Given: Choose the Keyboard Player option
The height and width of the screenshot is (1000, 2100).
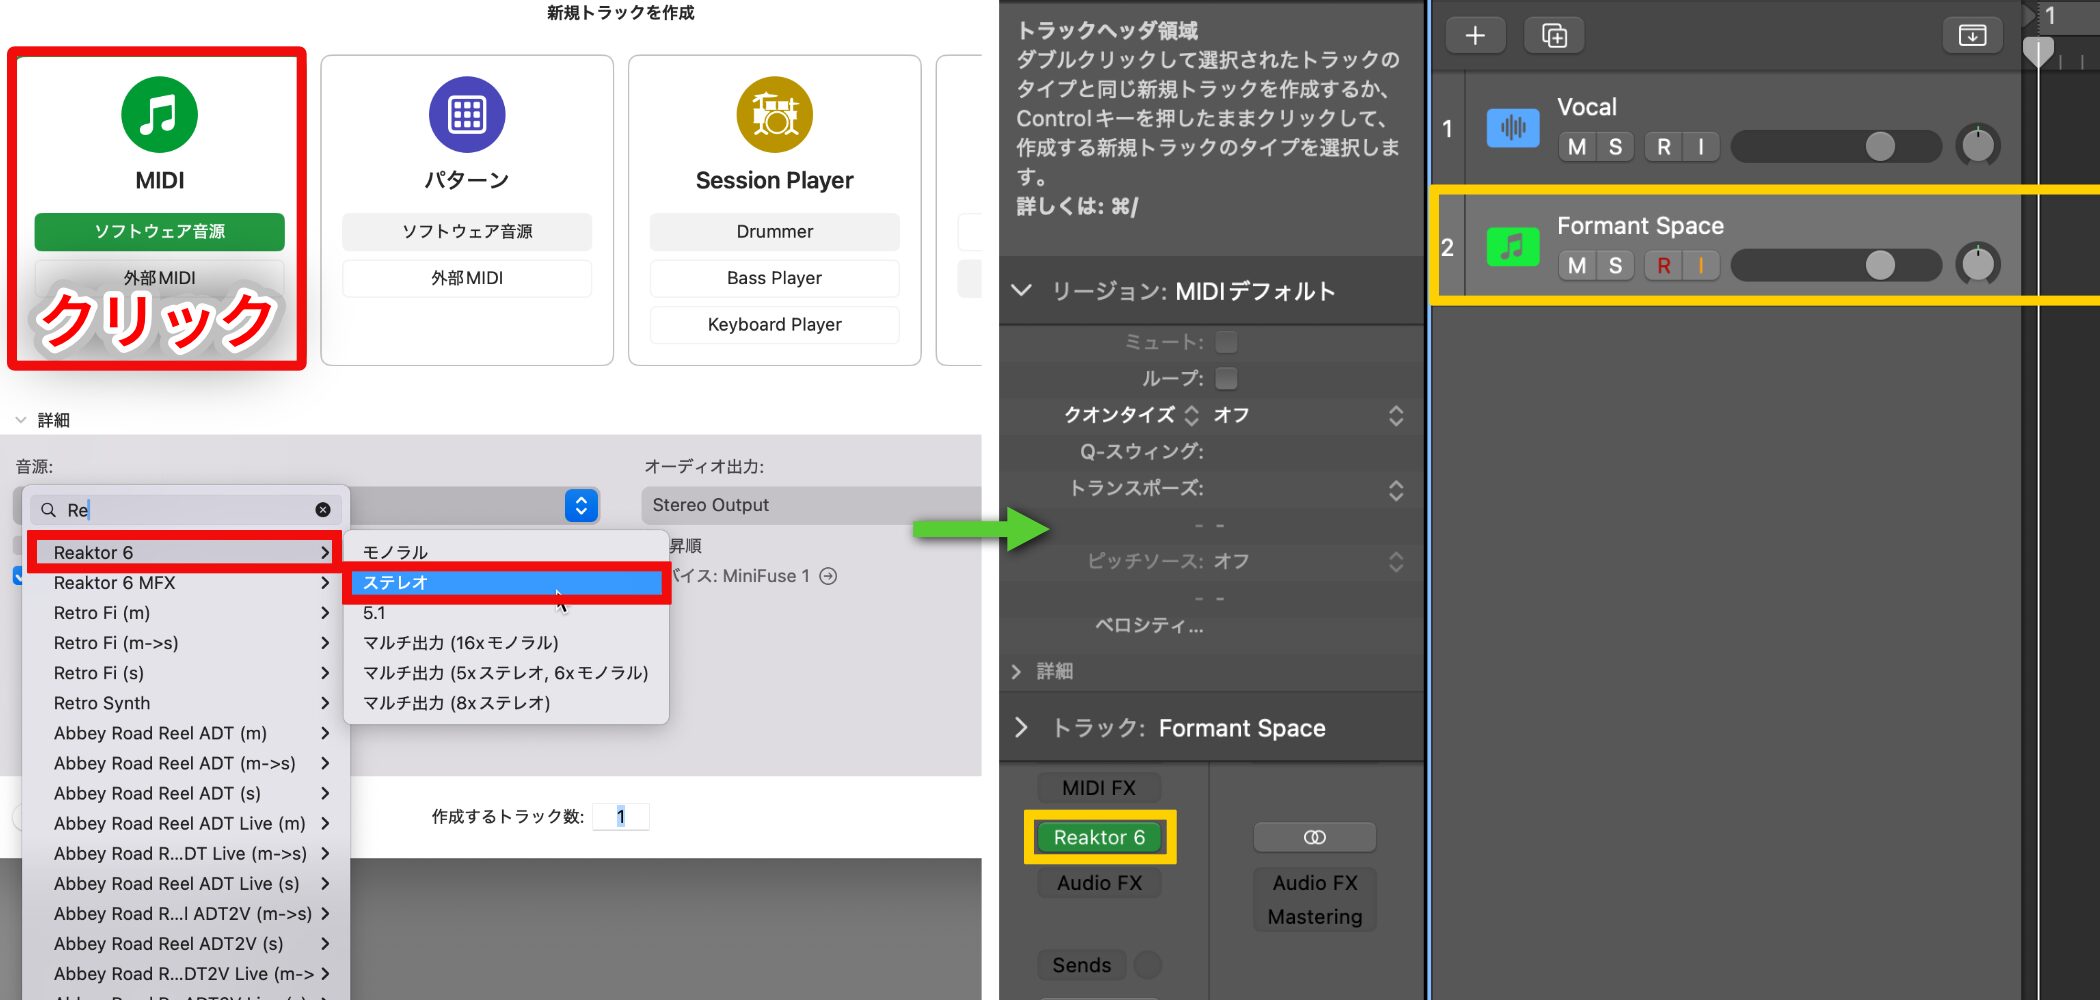Looking at the screenshot, I should click(x=775, y=324).
